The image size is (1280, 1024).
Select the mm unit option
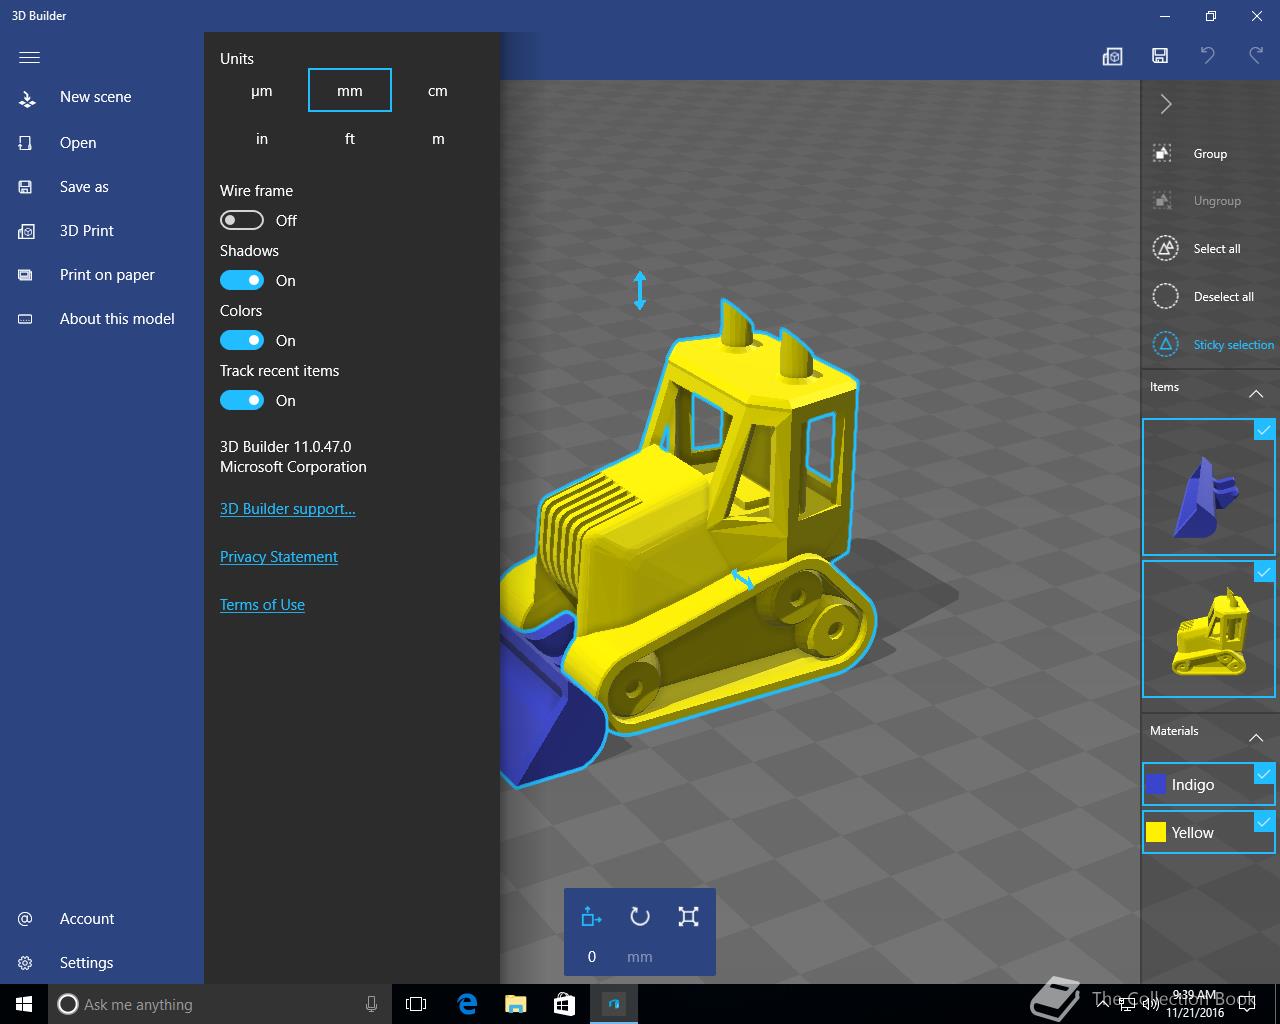350,91
